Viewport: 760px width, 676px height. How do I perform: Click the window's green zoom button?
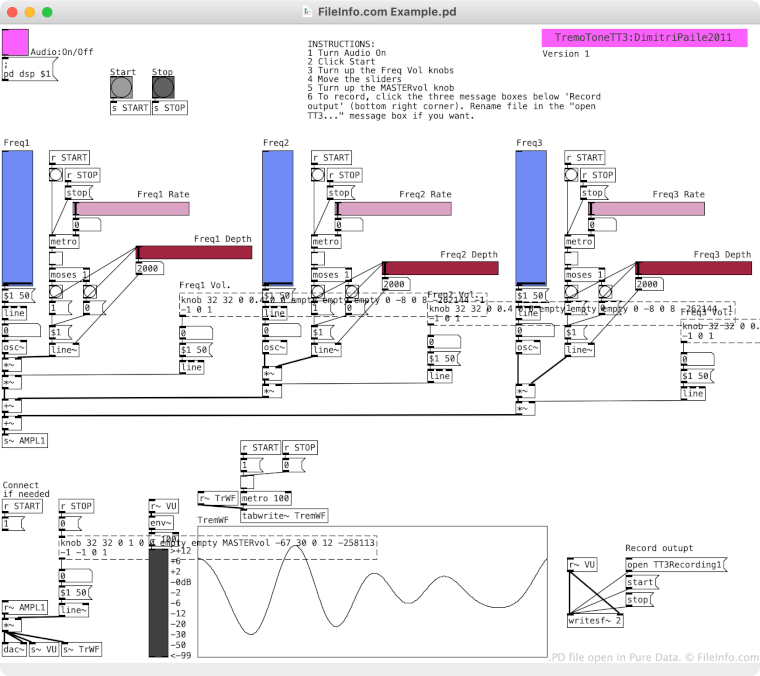(47, 12)
